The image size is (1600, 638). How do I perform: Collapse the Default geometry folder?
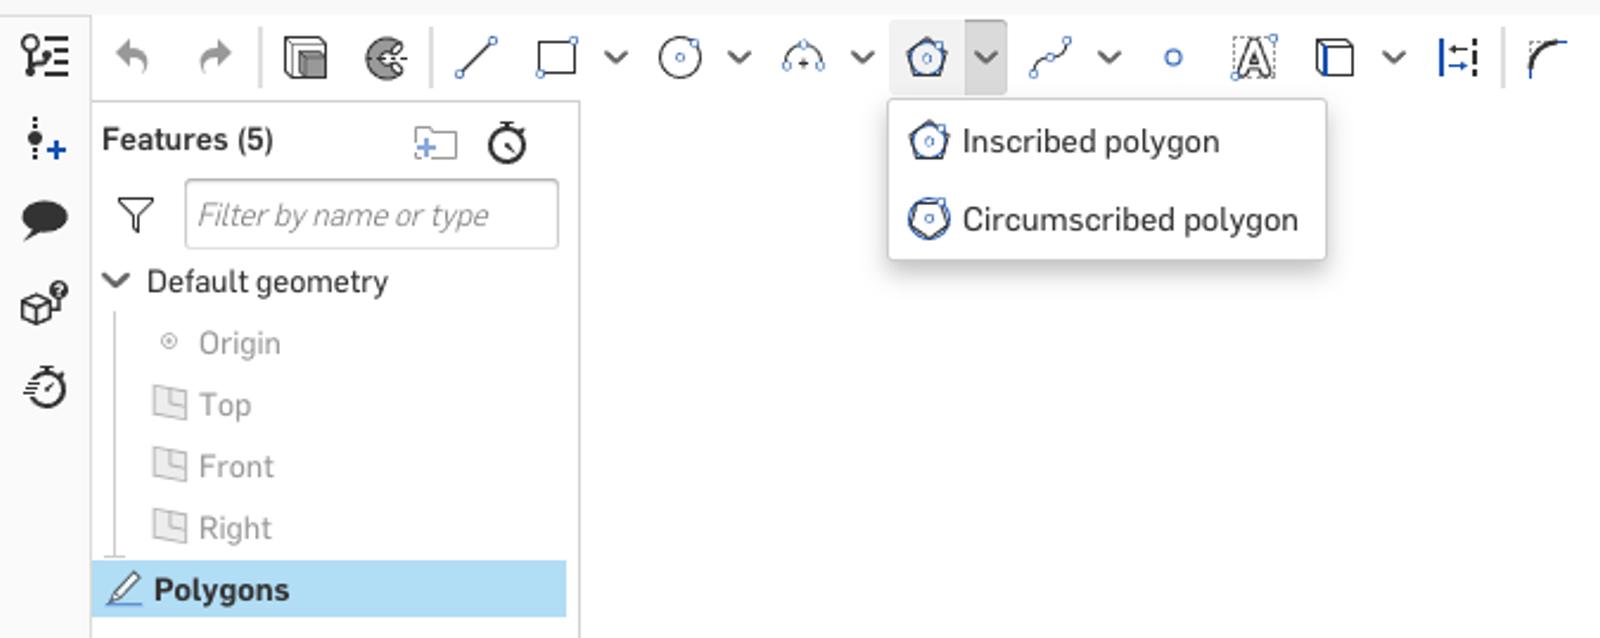click(x=117, y=281)
